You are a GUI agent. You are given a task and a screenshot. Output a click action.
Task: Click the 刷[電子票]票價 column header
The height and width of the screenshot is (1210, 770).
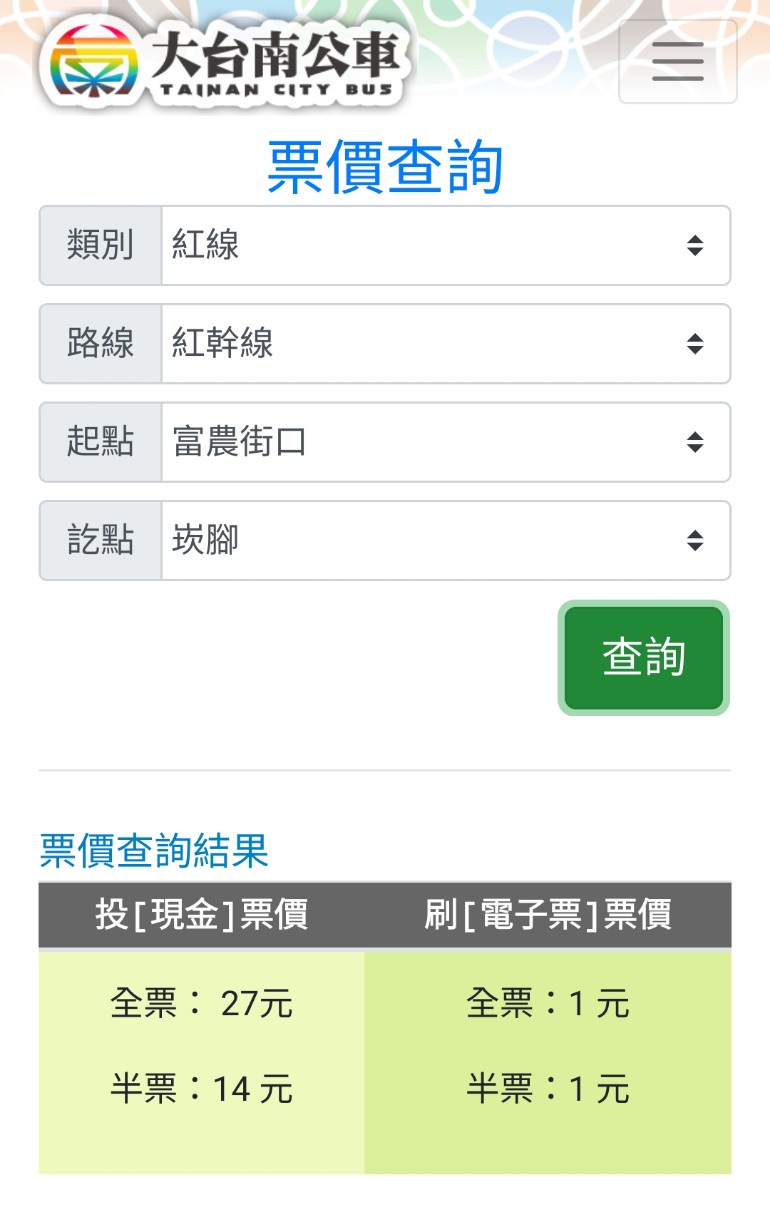(x=547, y=914)
